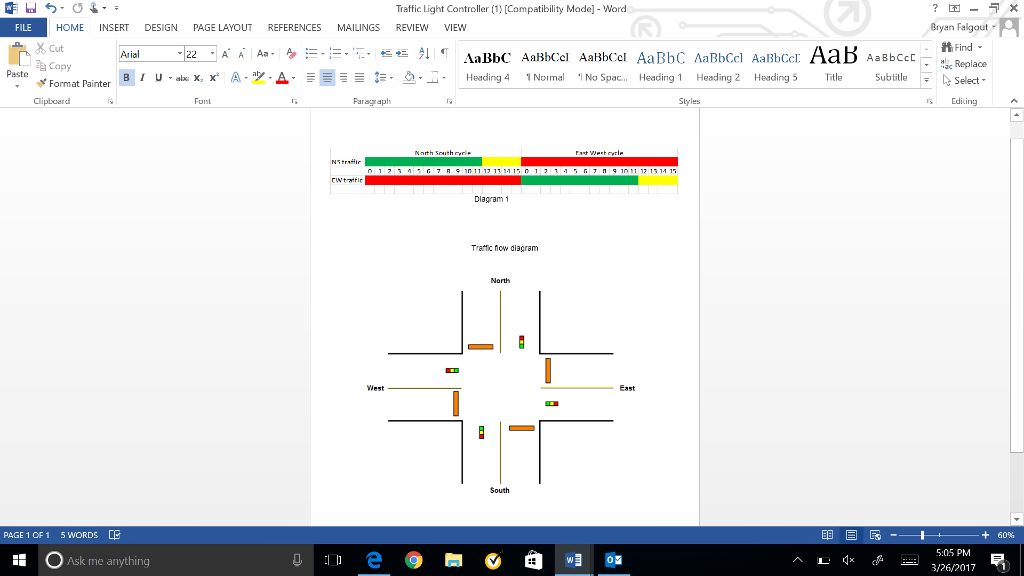Apply shading to paragraph

tap(409, 78)
